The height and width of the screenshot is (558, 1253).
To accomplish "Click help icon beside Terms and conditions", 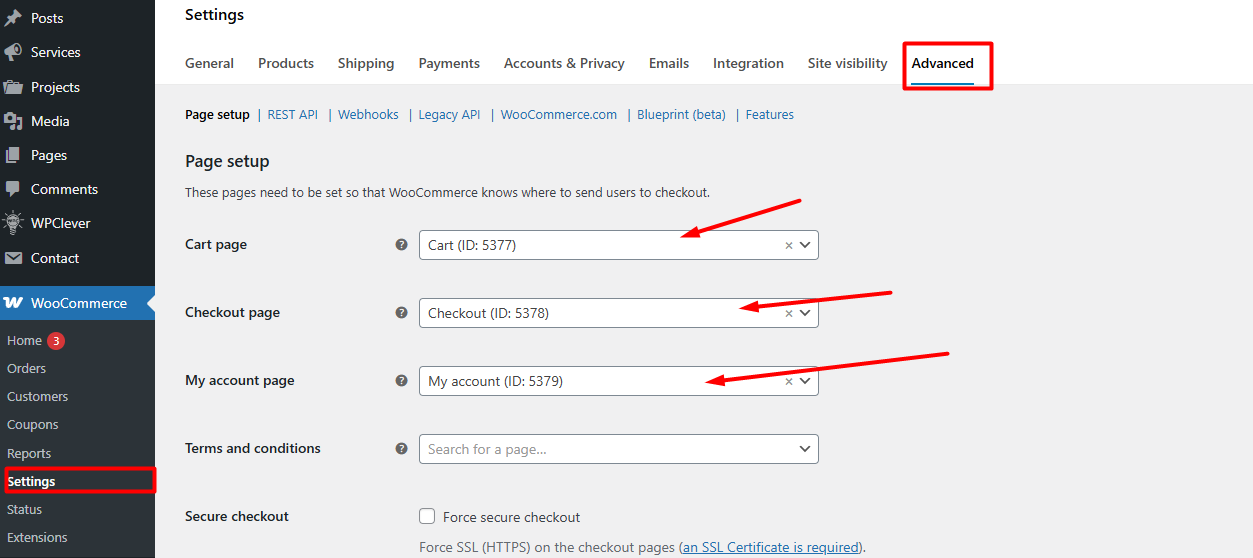I will coord(401,449).
